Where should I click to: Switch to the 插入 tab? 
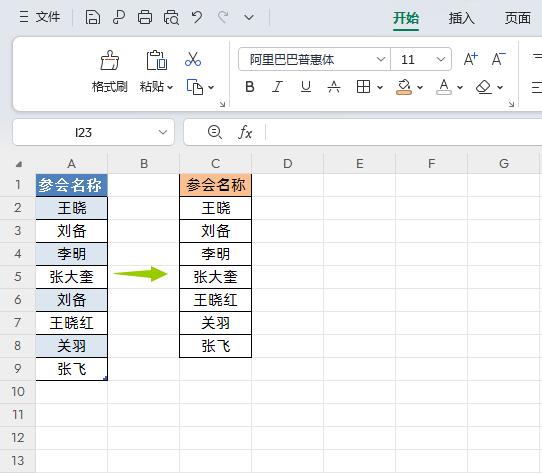(461, 18)
